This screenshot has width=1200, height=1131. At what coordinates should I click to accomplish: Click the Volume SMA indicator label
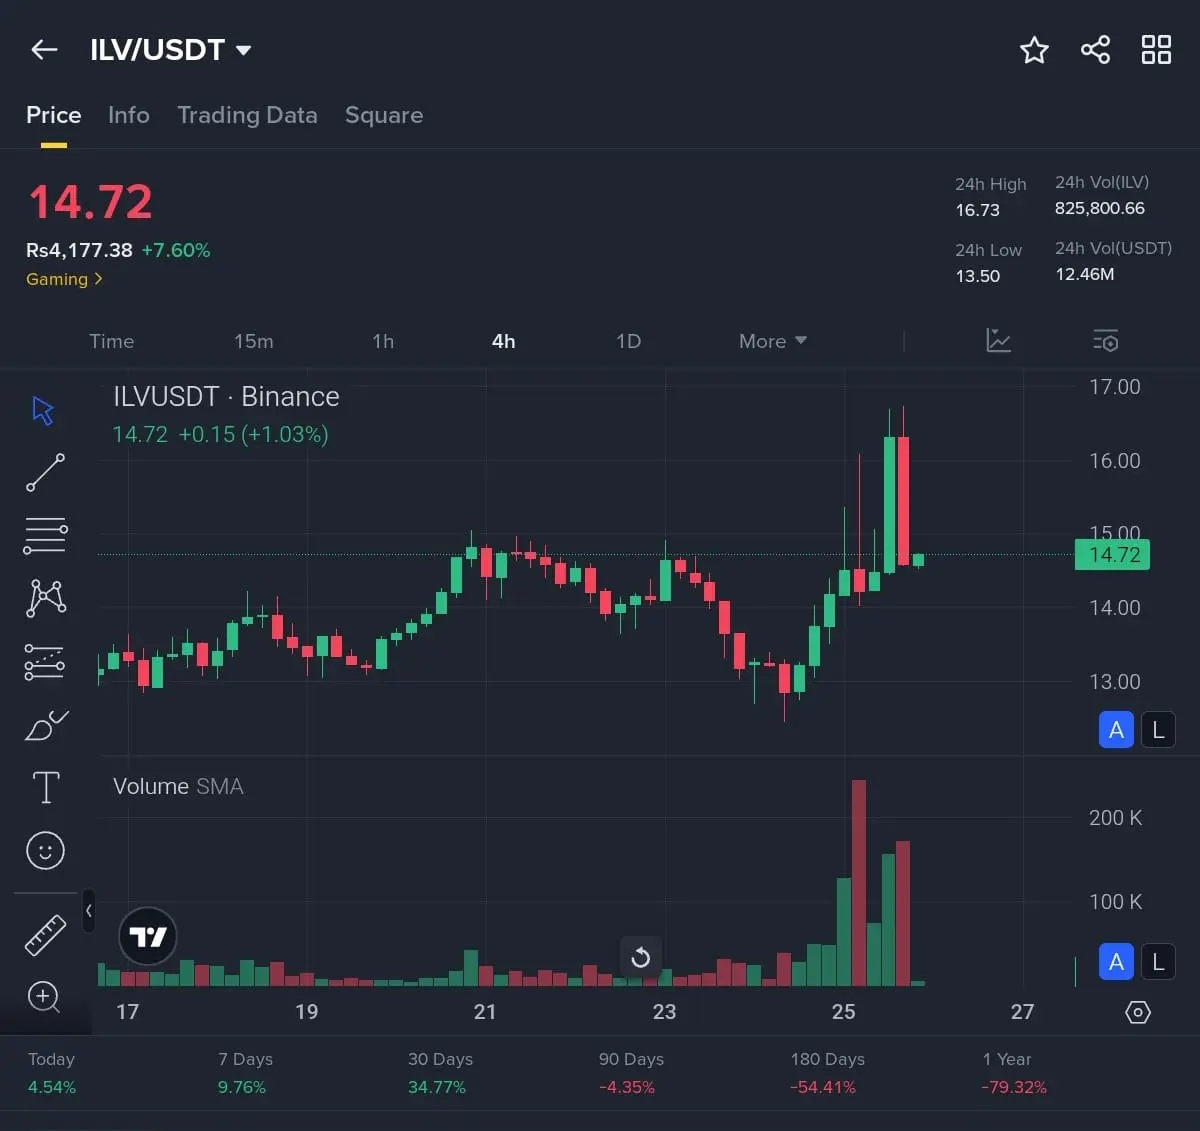tap(178, 786)
